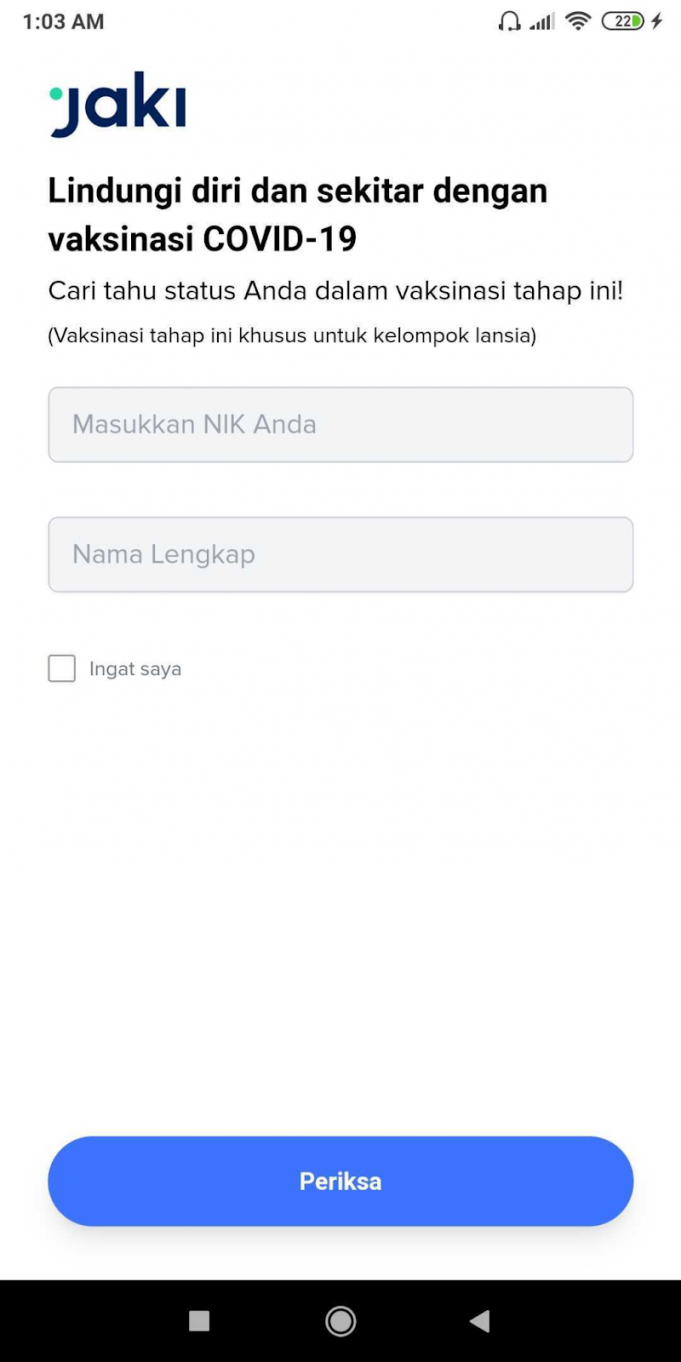Screen dimensions: 681x1362
Task: Enable the Ingat saya checkbox
Action: click(x=62, y=669)
